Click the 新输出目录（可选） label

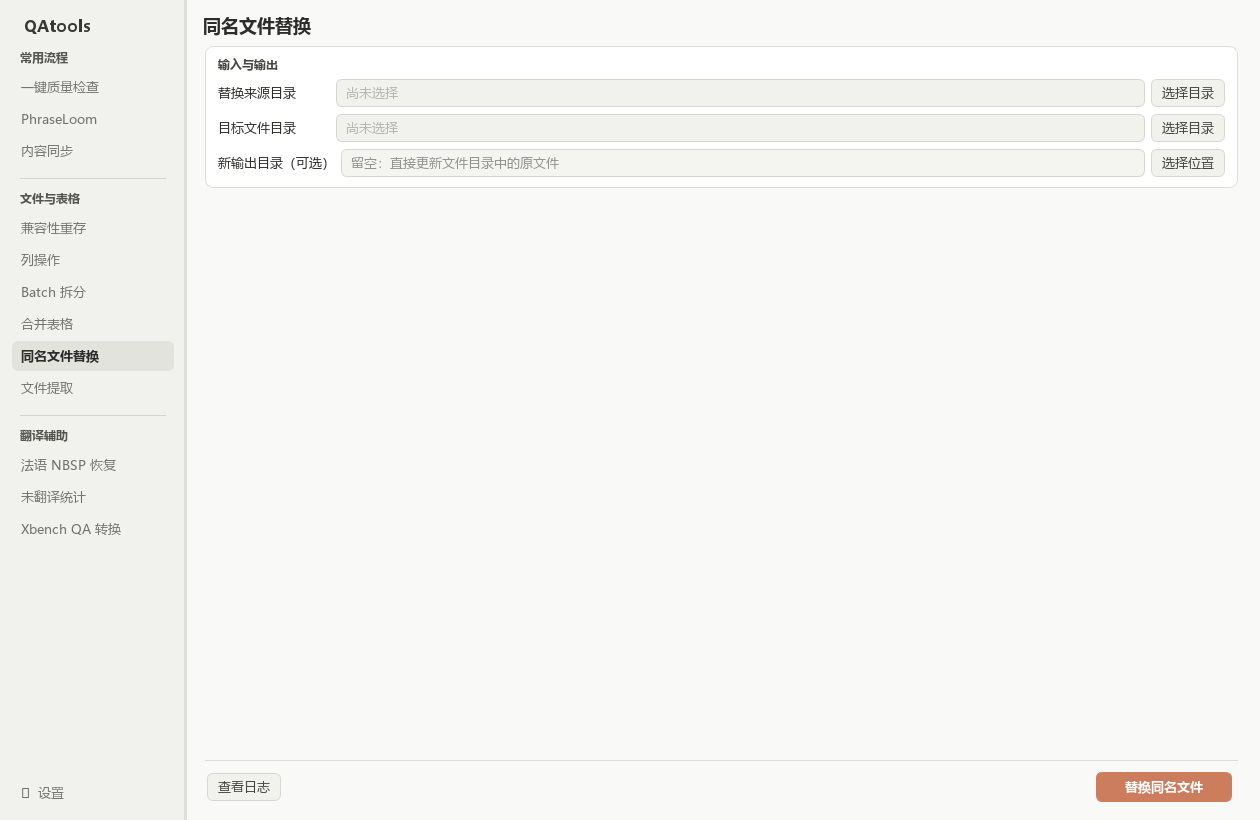point(276,163)
